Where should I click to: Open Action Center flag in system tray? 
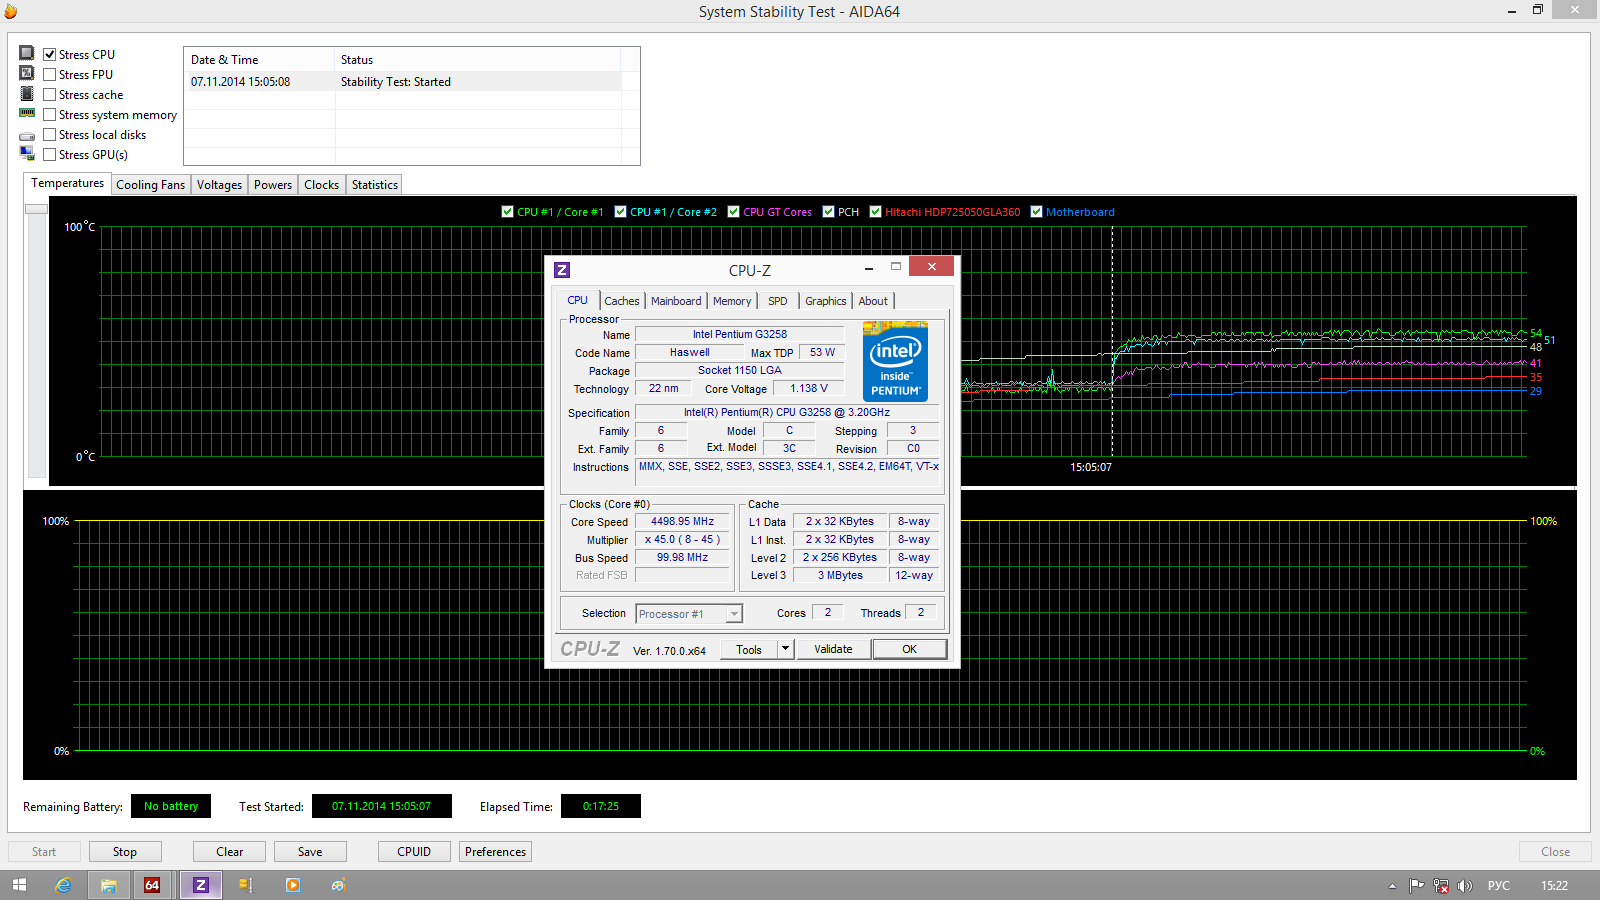tap(1416, 885)
